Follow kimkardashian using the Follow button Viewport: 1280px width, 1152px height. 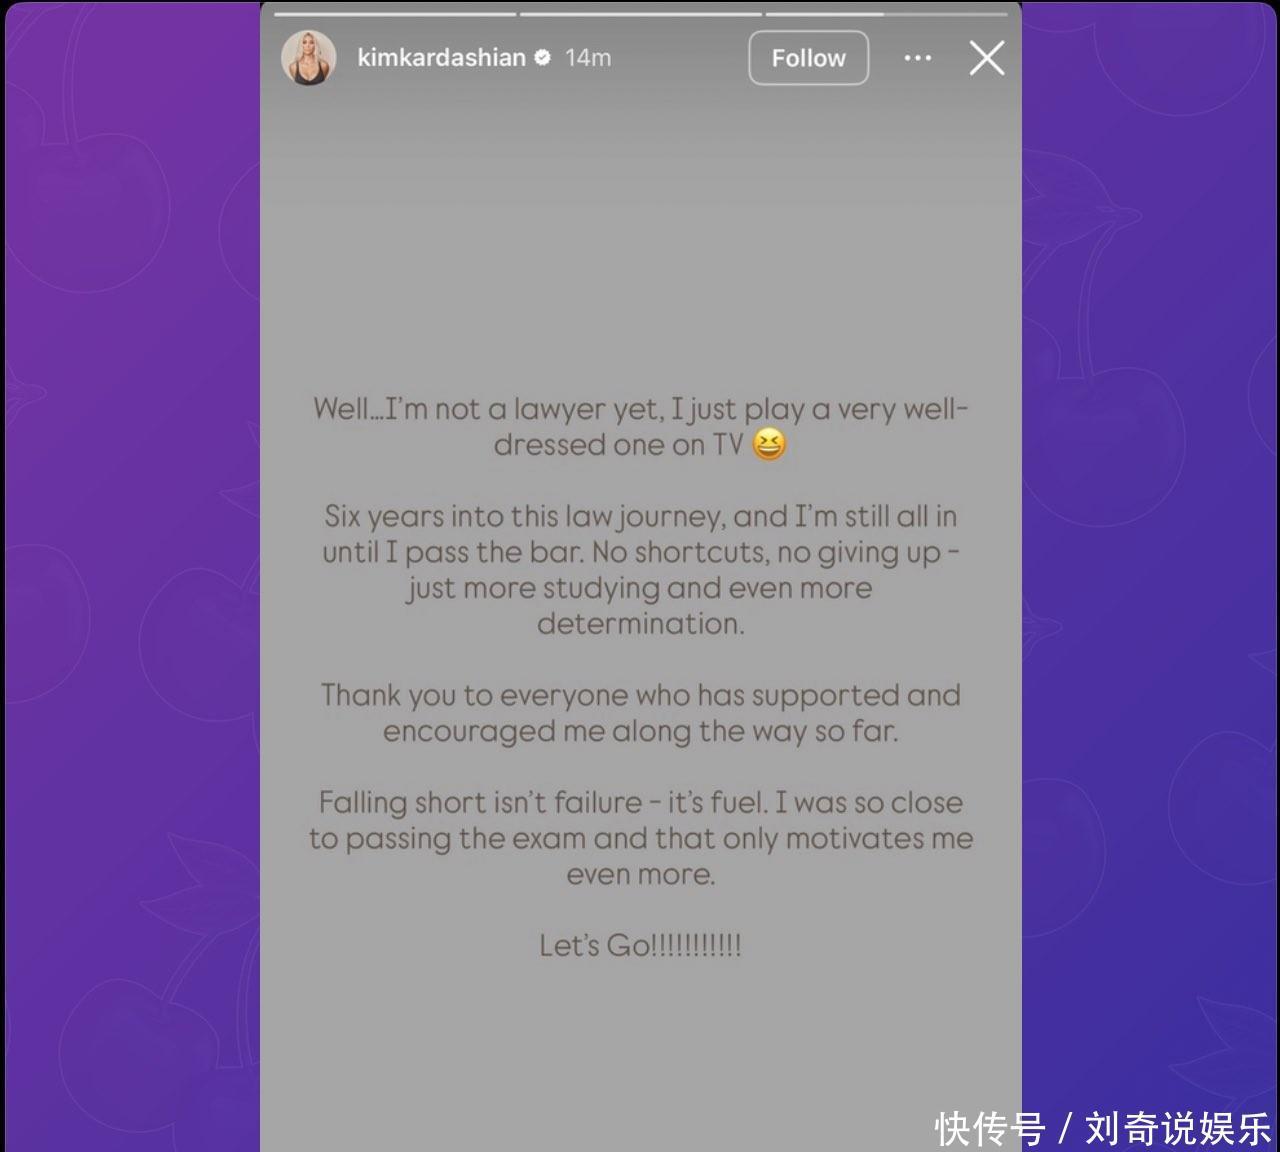(x=808, y=58)
